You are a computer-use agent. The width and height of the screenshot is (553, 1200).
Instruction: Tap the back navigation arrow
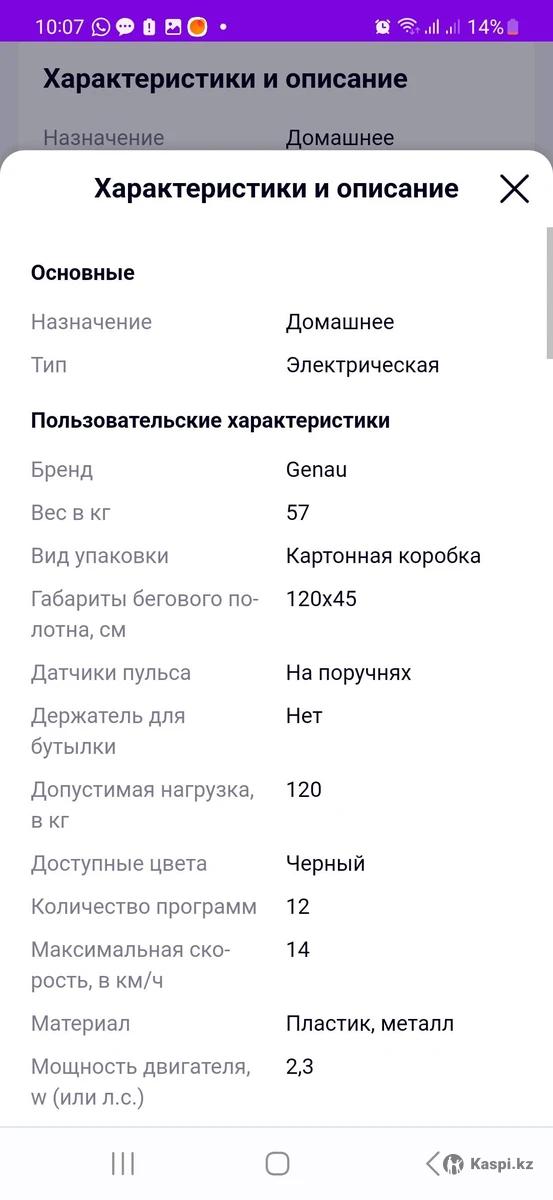click(x=432, y=1163)
